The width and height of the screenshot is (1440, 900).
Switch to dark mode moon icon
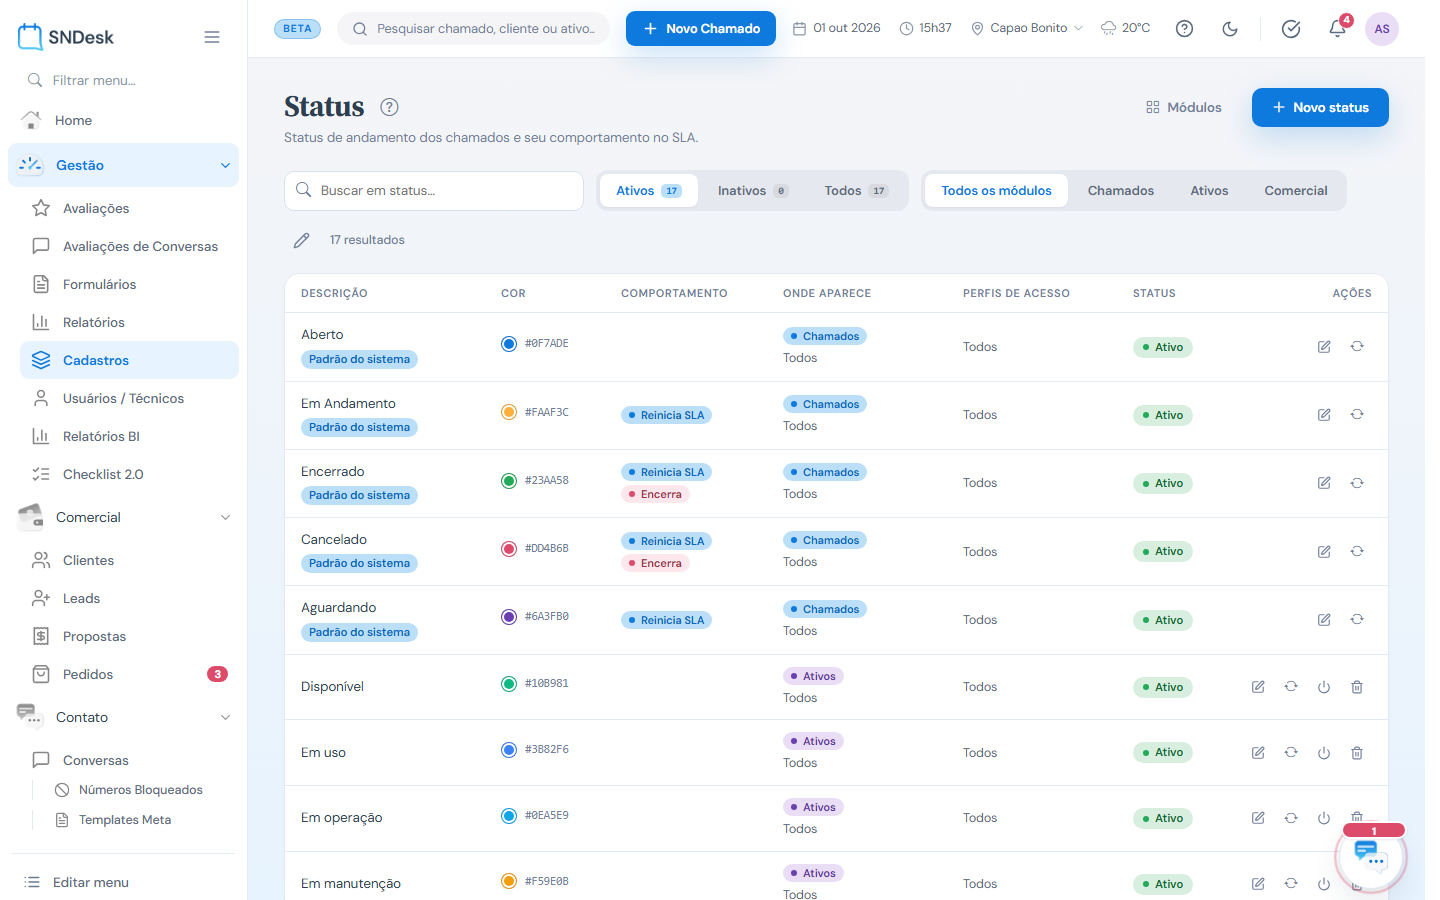(1230, 29)
